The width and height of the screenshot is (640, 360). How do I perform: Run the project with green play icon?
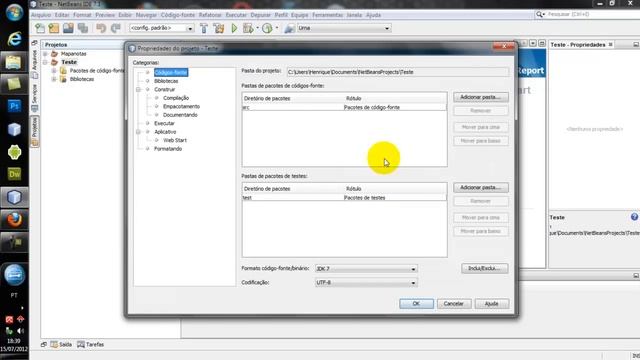234,28
